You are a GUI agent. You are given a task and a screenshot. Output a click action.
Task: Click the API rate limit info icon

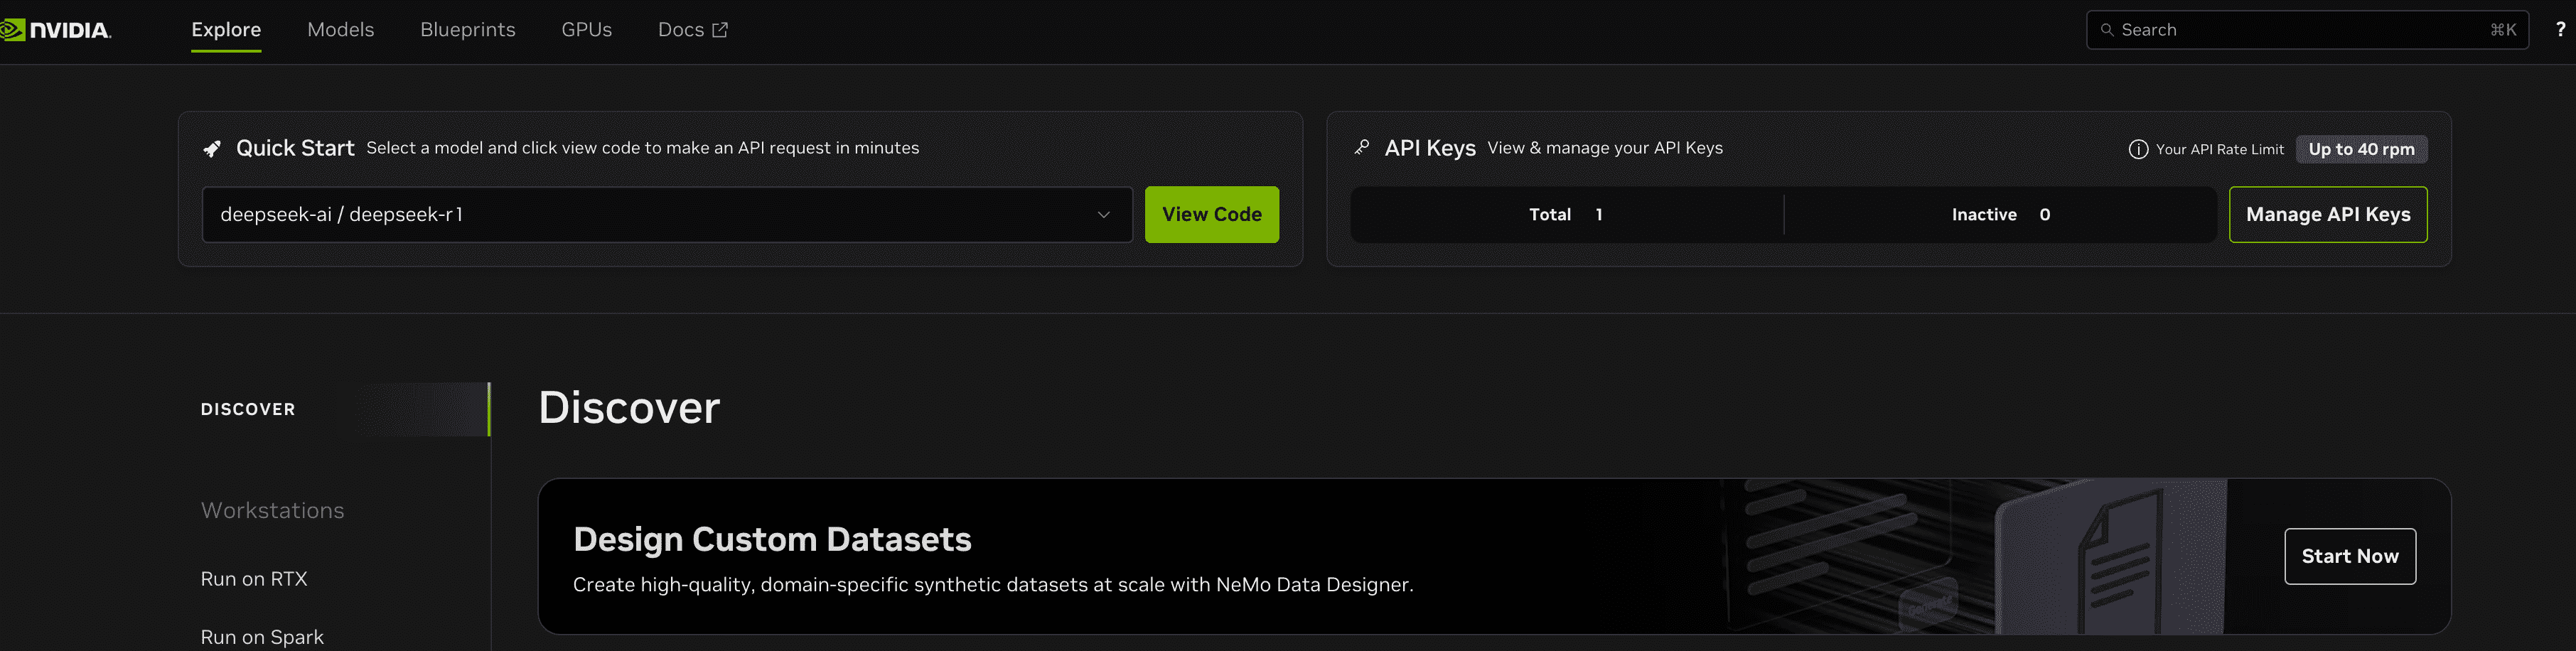pyautogui.click(x=2137, y=149)
